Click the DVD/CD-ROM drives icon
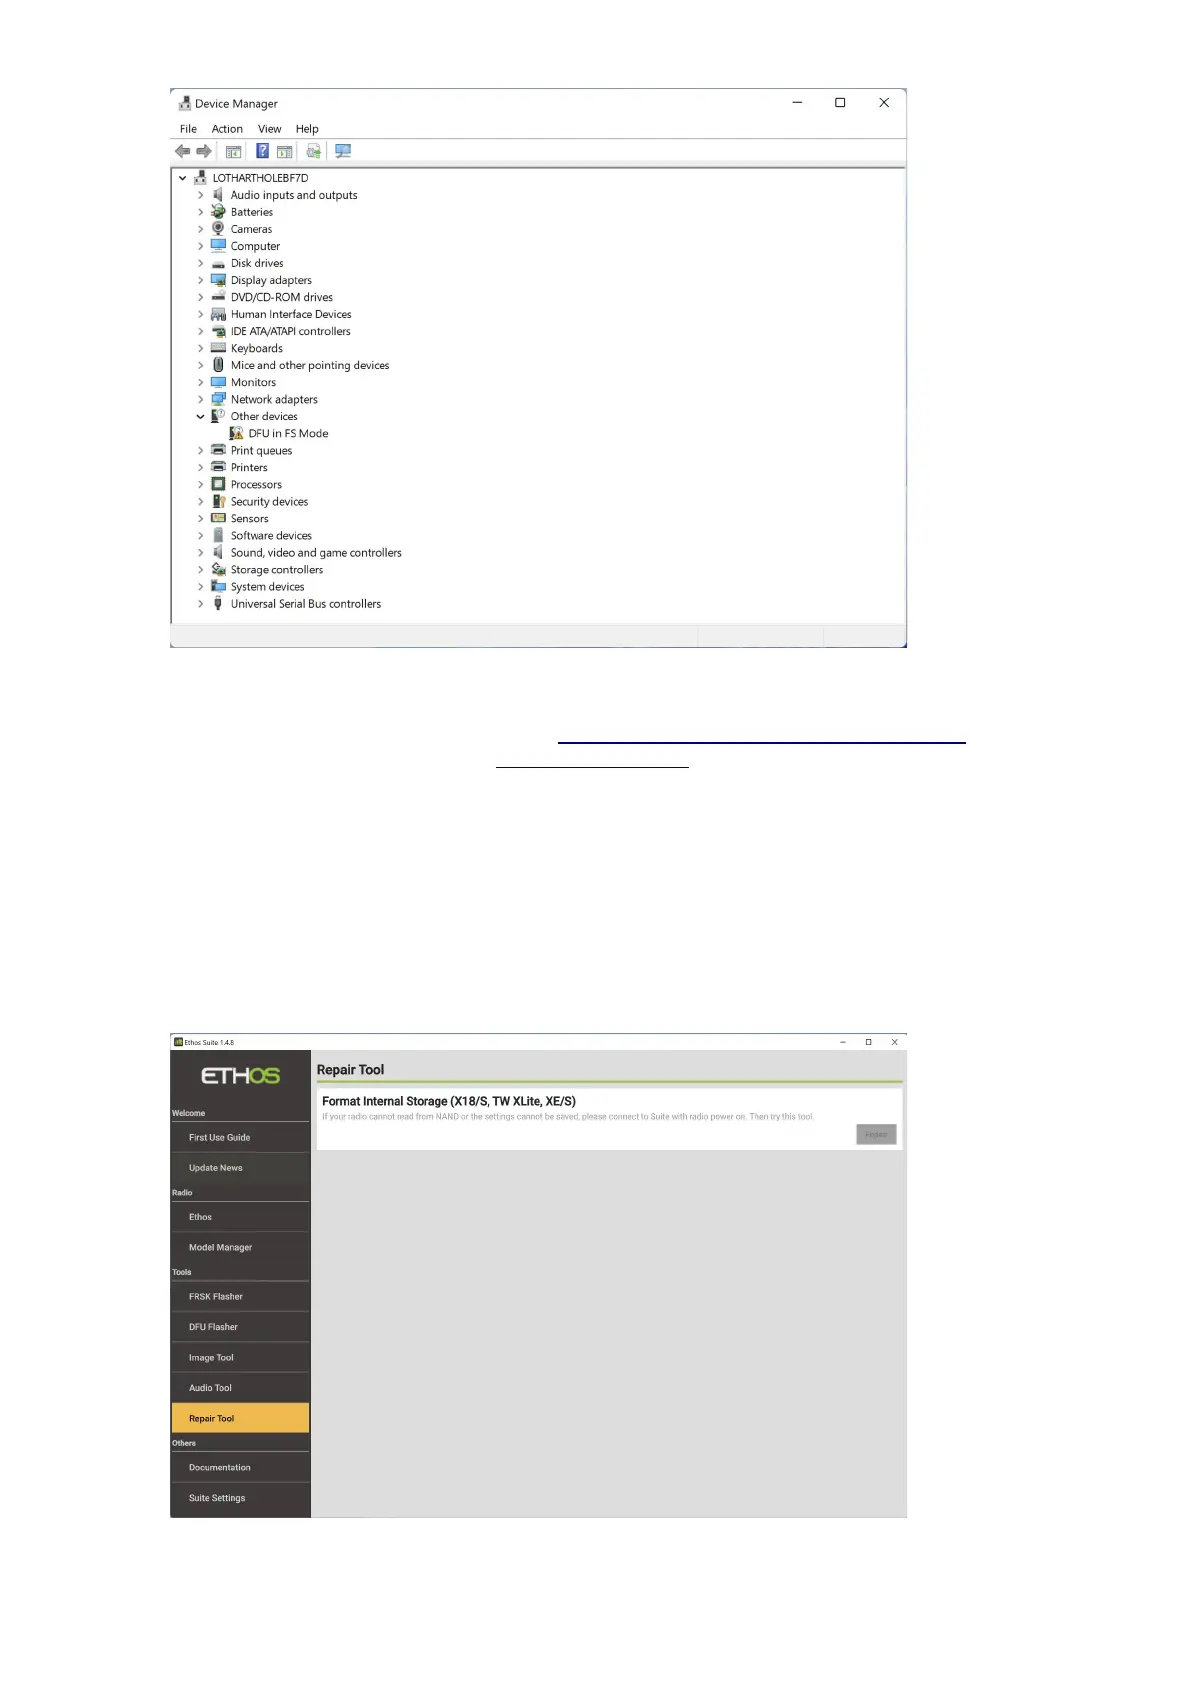This screenshot has height=1684, width=1191. pyautogui.click(x=218, y=297)
